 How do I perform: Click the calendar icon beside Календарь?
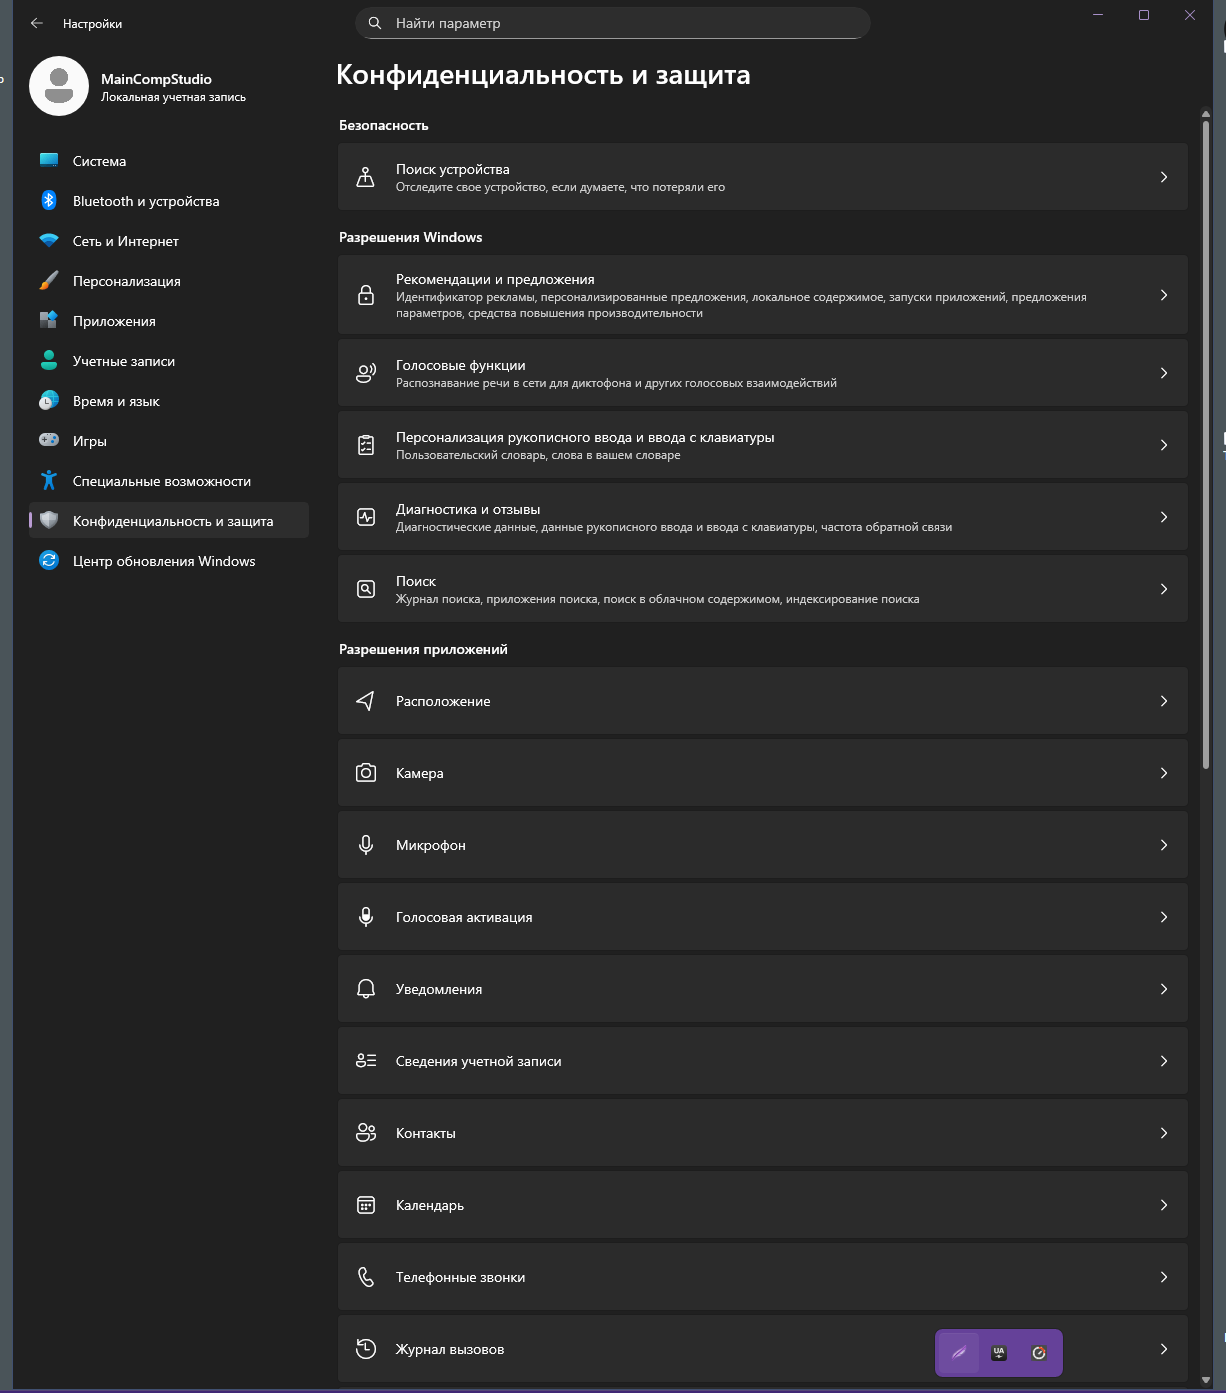366,1205
